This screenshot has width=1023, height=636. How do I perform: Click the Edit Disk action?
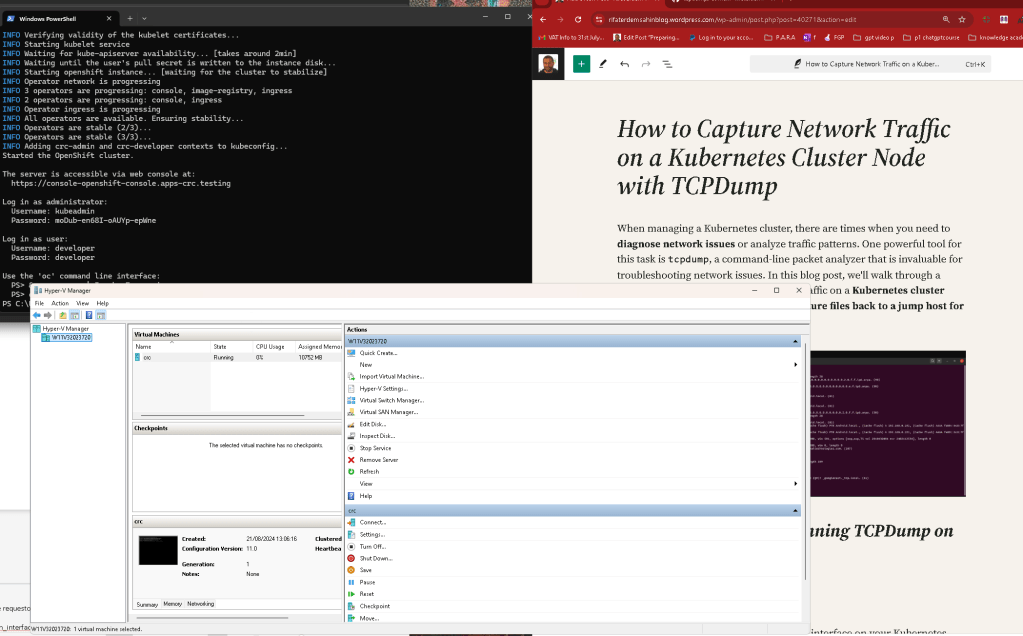point(373,424)
